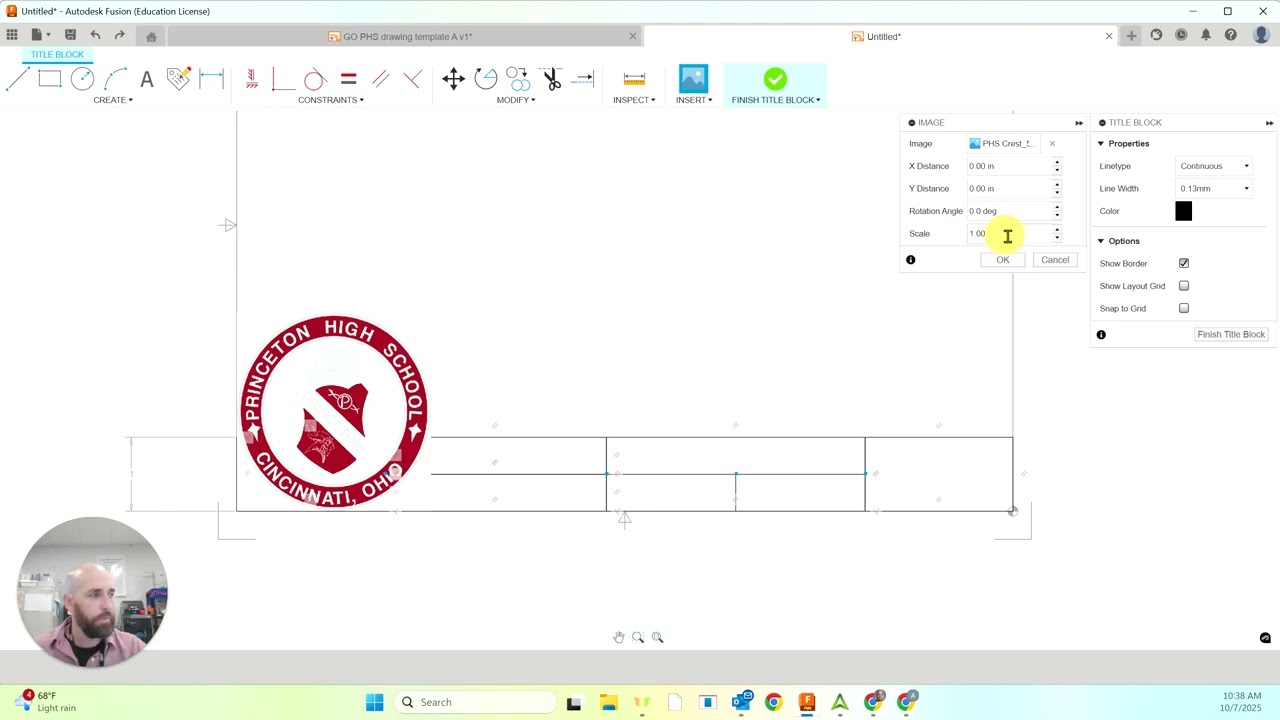Apply the Parallel constraint
This screenshot has height=720, width=1280.
(380, 79)
